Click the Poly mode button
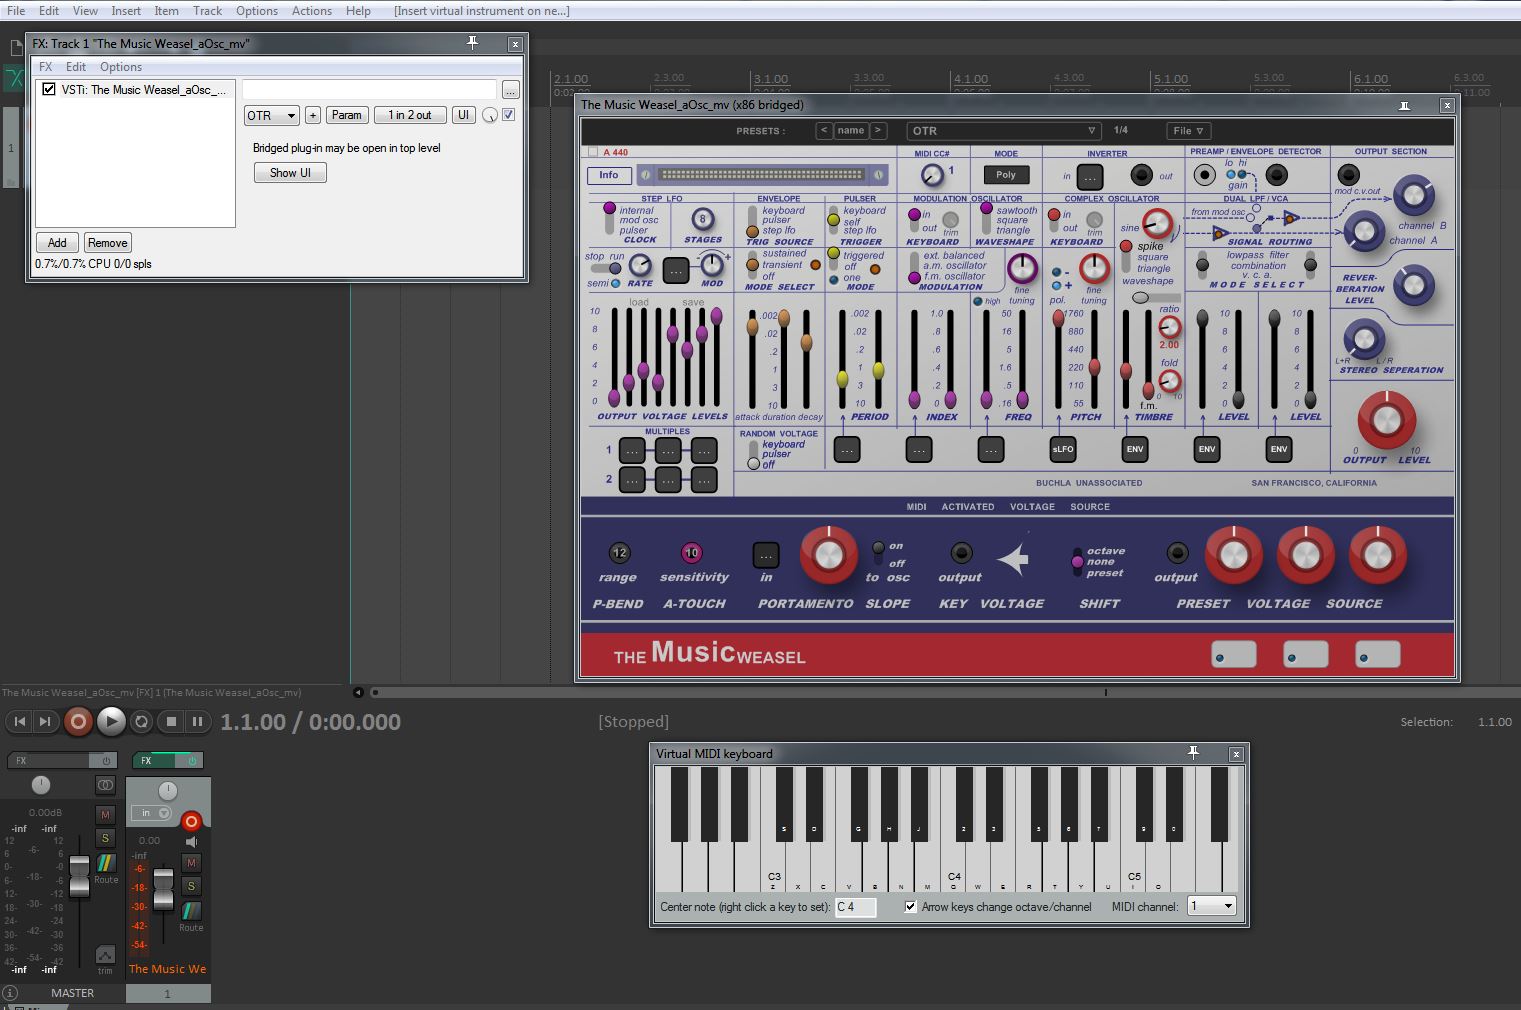This screenshot has width=1521, height=1010. coord(1006,175)
